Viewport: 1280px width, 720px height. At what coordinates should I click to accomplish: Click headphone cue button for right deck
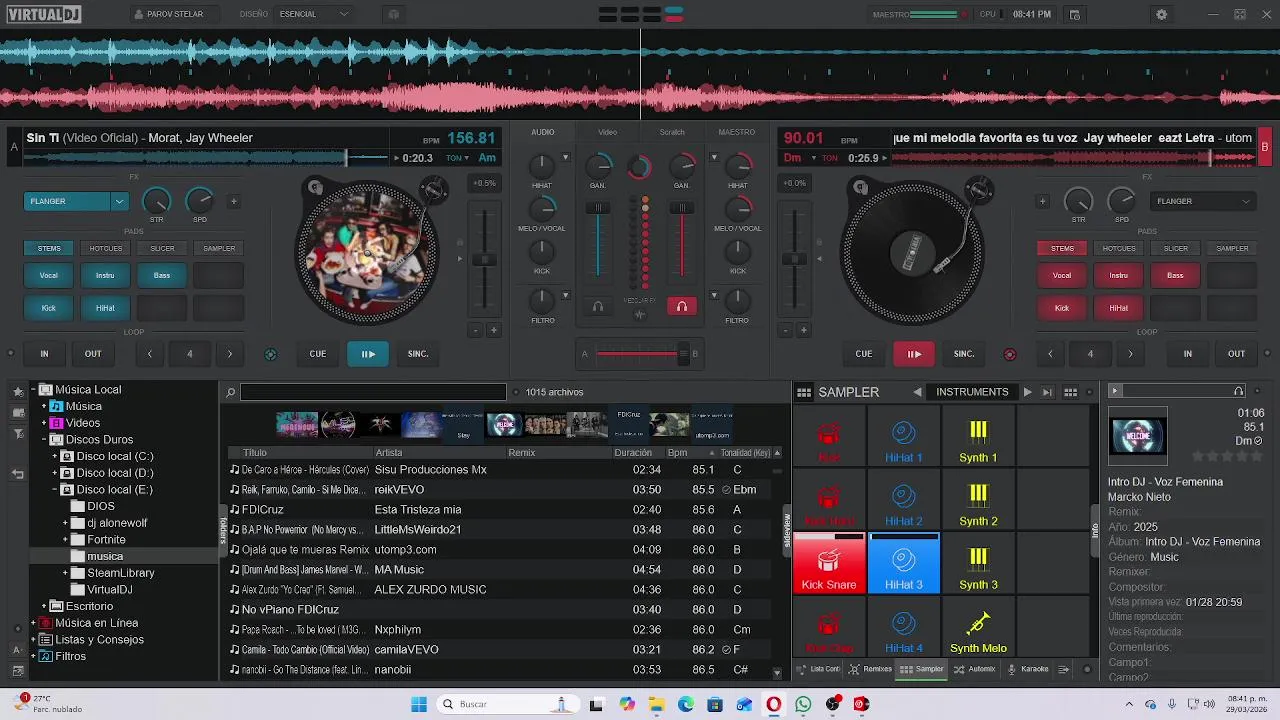(x=681, y=307)
